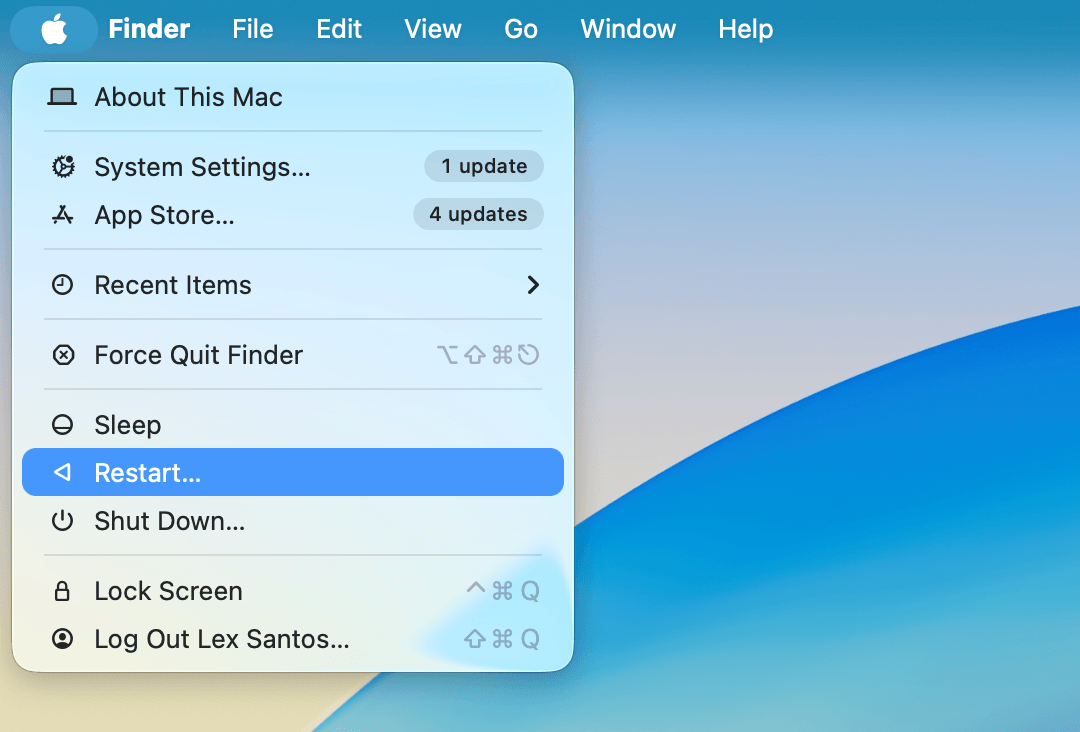
Task: Choose Log Out Lex Santos…
Action: coord(293,639)
